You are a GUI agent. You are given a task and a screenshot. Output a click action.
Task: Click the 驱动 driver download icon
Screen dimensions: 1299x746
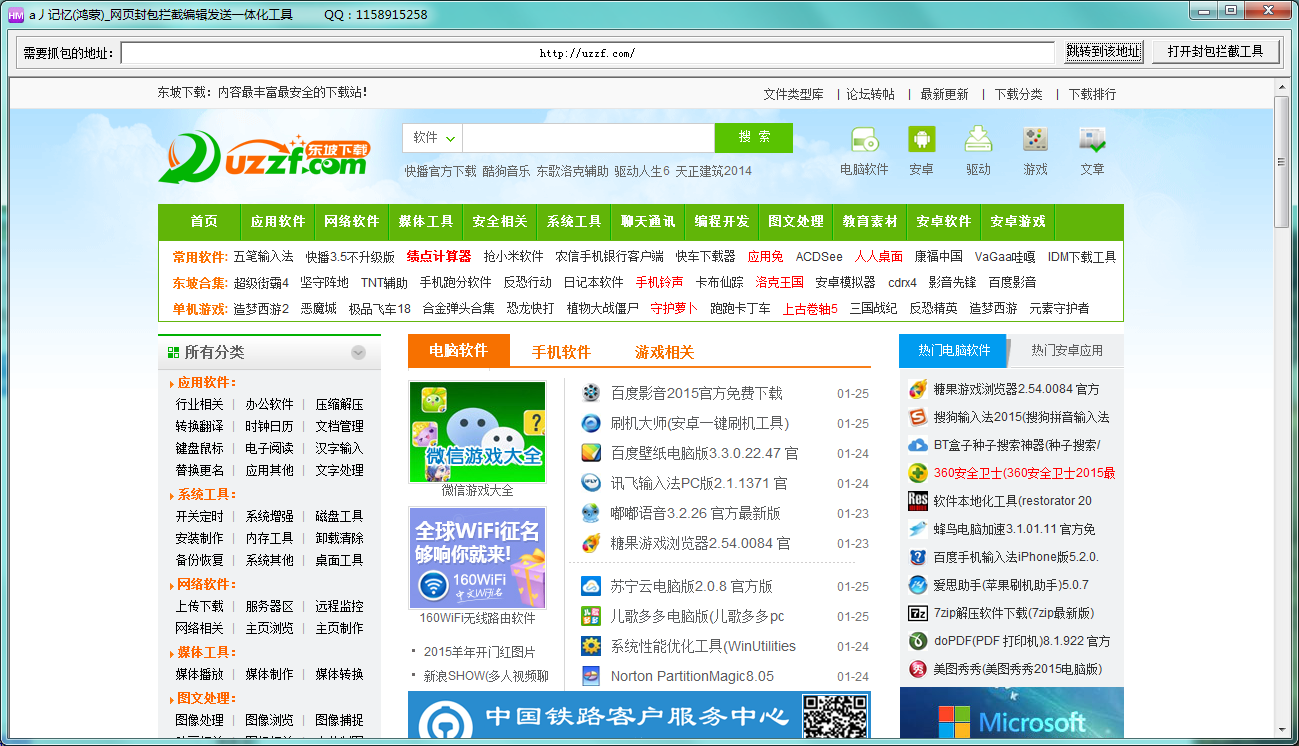point(978,140)
